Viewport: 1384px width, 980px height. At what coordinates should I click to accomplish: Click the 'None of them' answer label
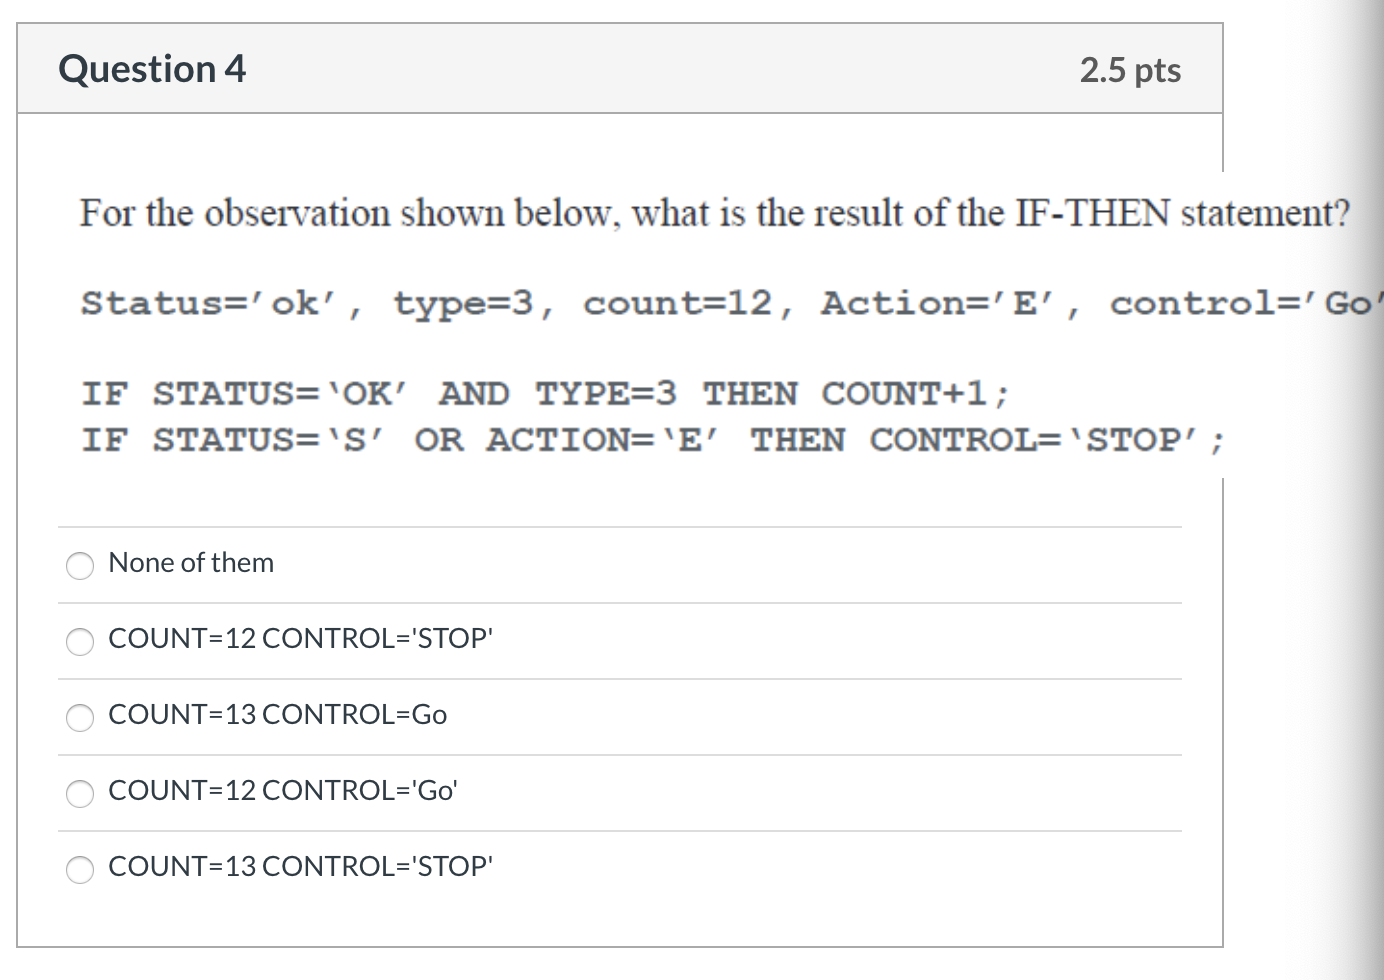click(x=191, y=563)
